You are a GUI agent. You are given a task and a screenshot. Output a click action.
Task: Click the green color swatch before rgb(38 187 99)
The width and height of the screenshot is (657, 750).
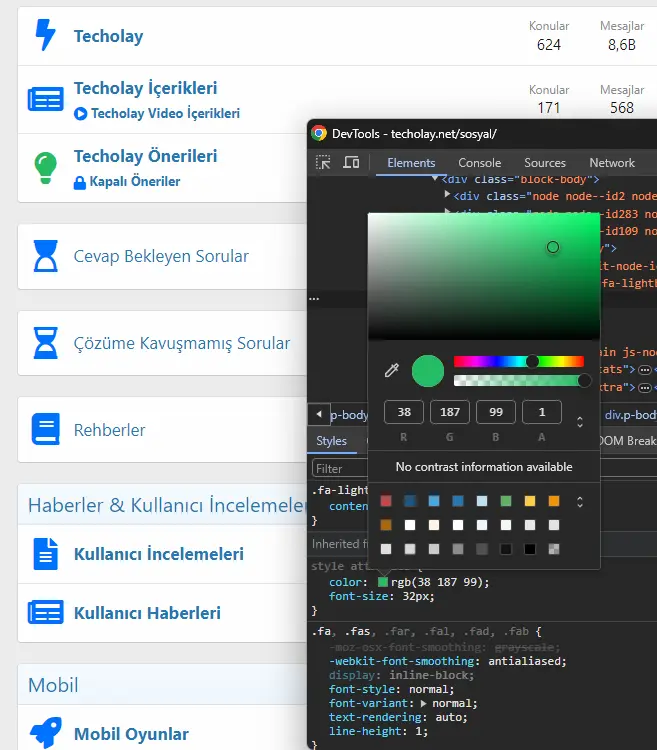point(383,582)
